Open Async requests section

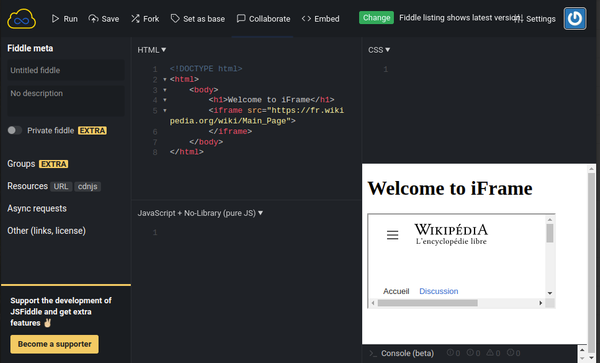(x=37, y=208)
